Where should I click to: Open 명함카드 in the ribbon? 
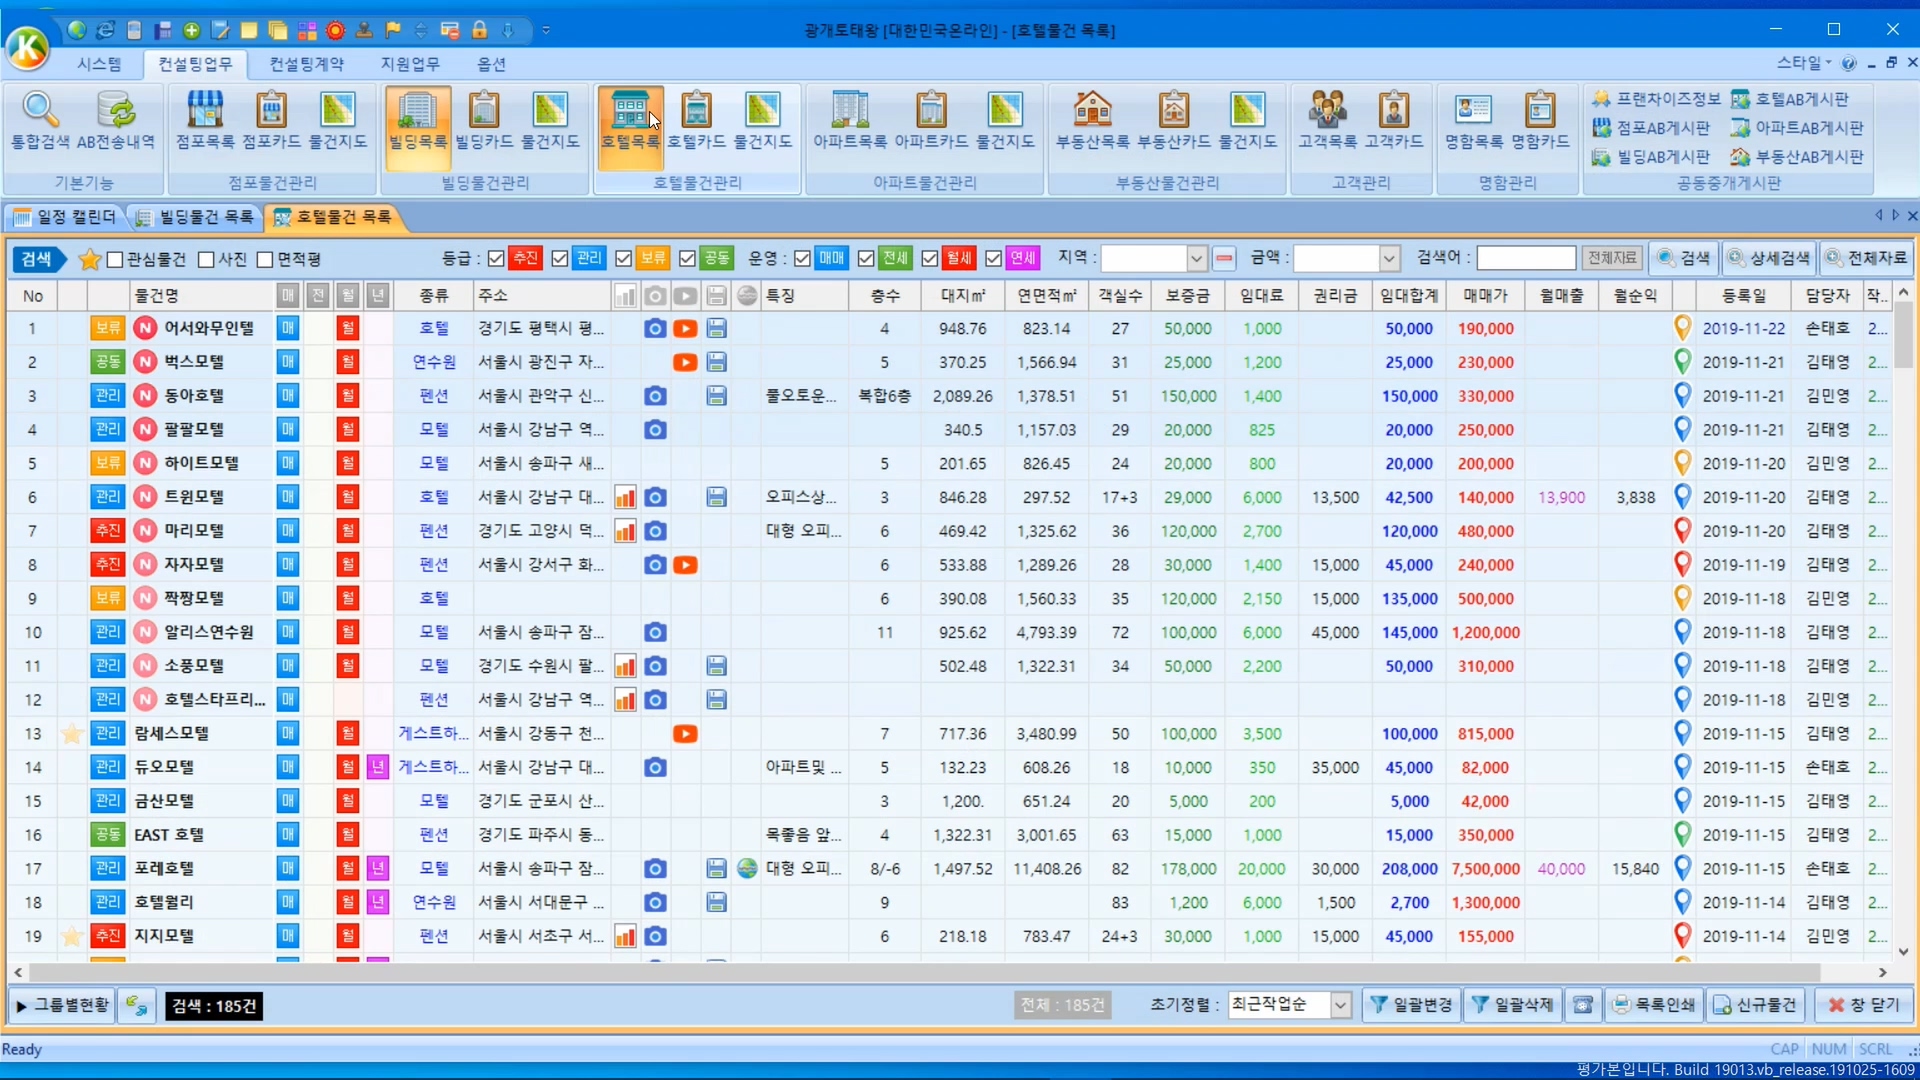click(x=1539, y=120)
